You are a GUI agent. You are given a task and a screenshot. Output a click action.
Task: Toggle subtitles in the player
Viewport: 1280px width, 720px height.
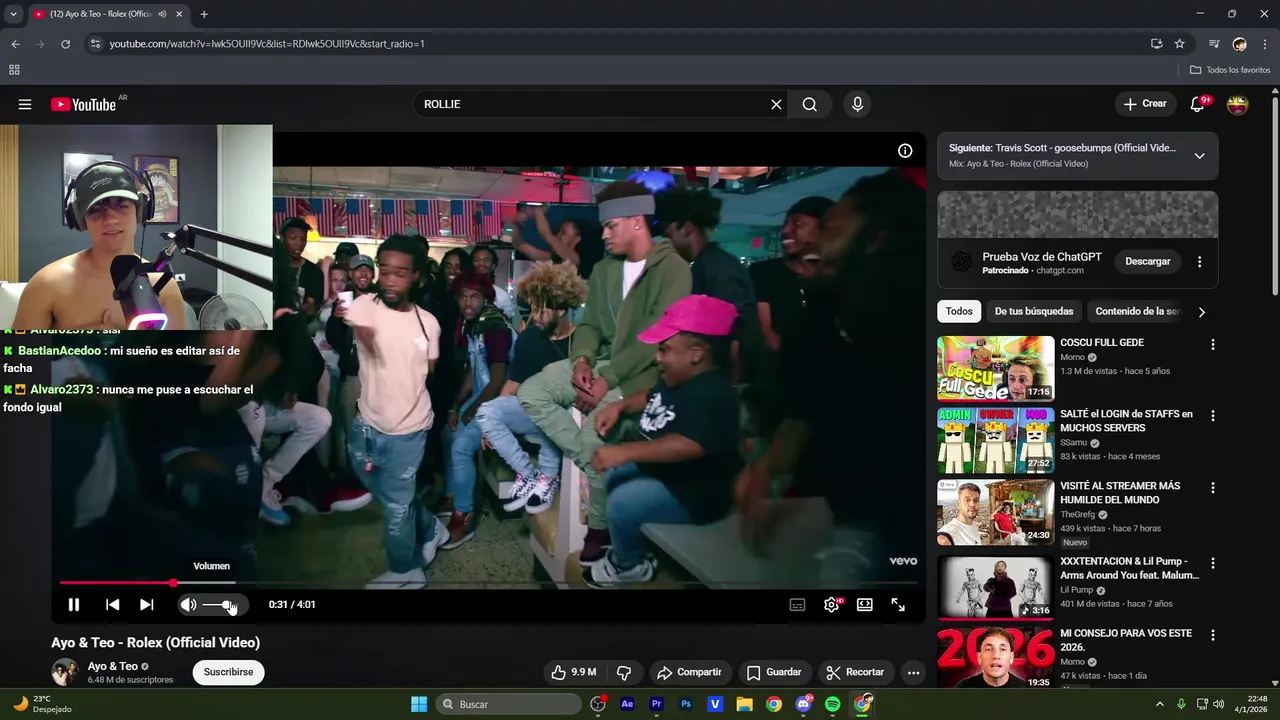[797, 604]
